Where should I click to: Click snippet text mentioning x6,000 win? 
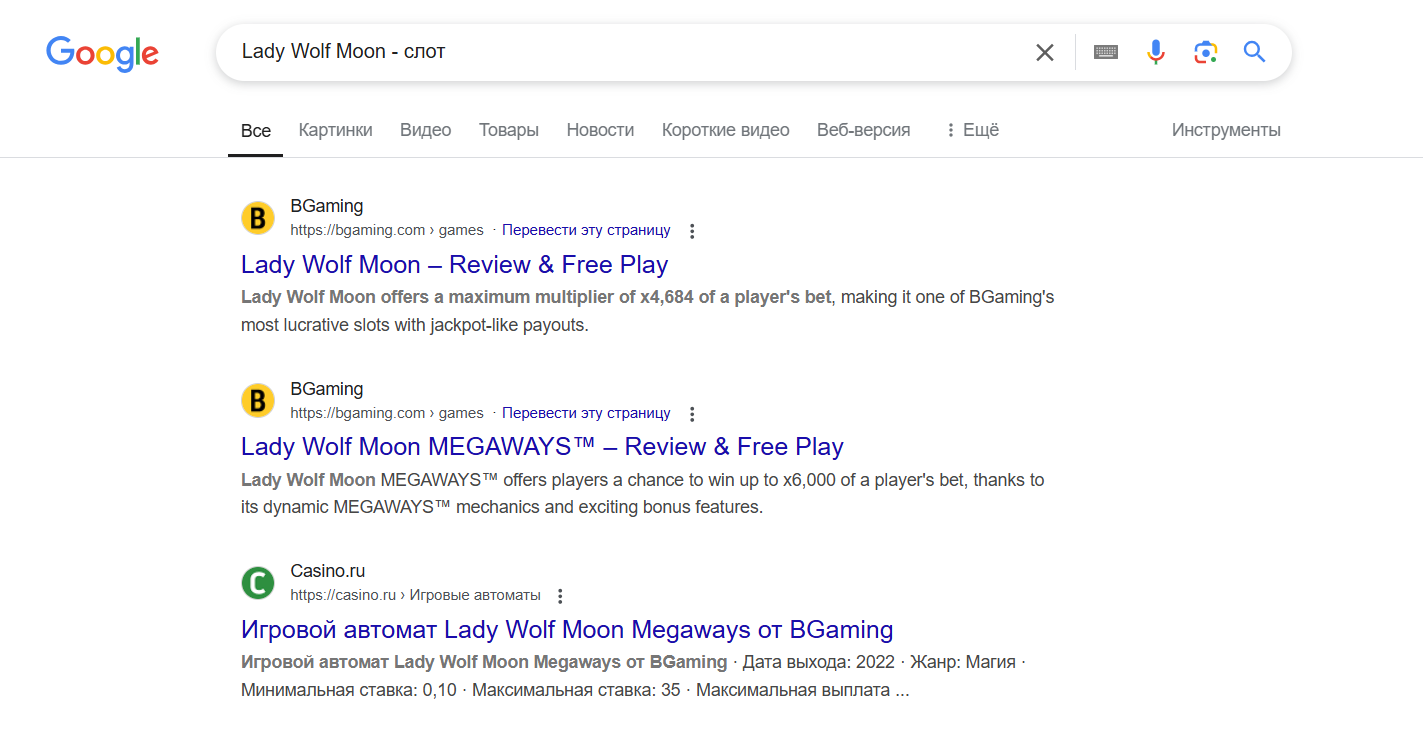tap(643, 494)
